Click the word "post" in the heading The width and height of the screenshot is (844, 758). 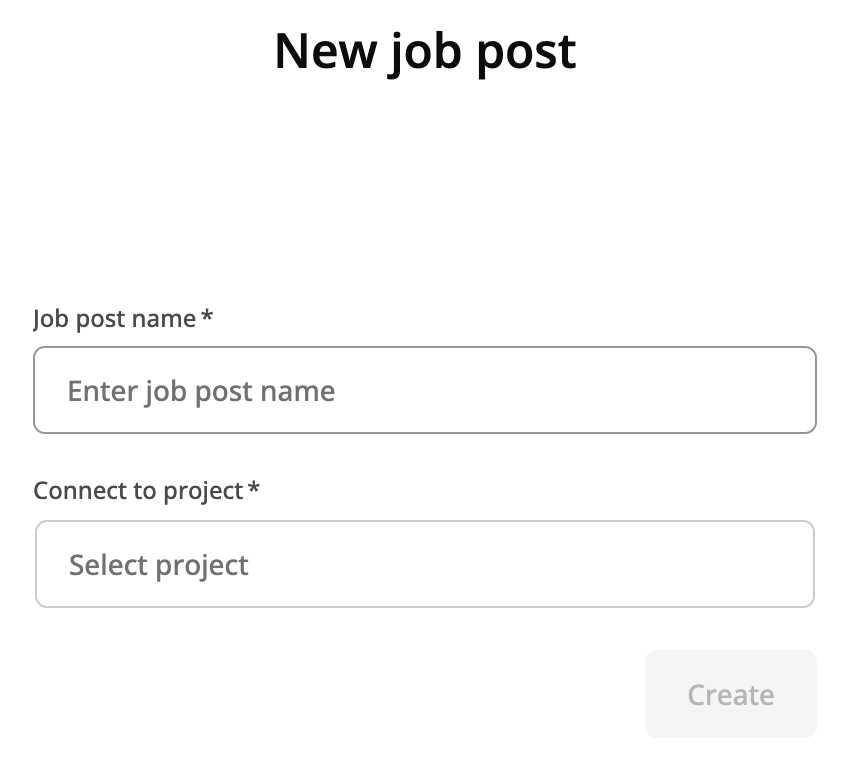[x=525, y=52]
